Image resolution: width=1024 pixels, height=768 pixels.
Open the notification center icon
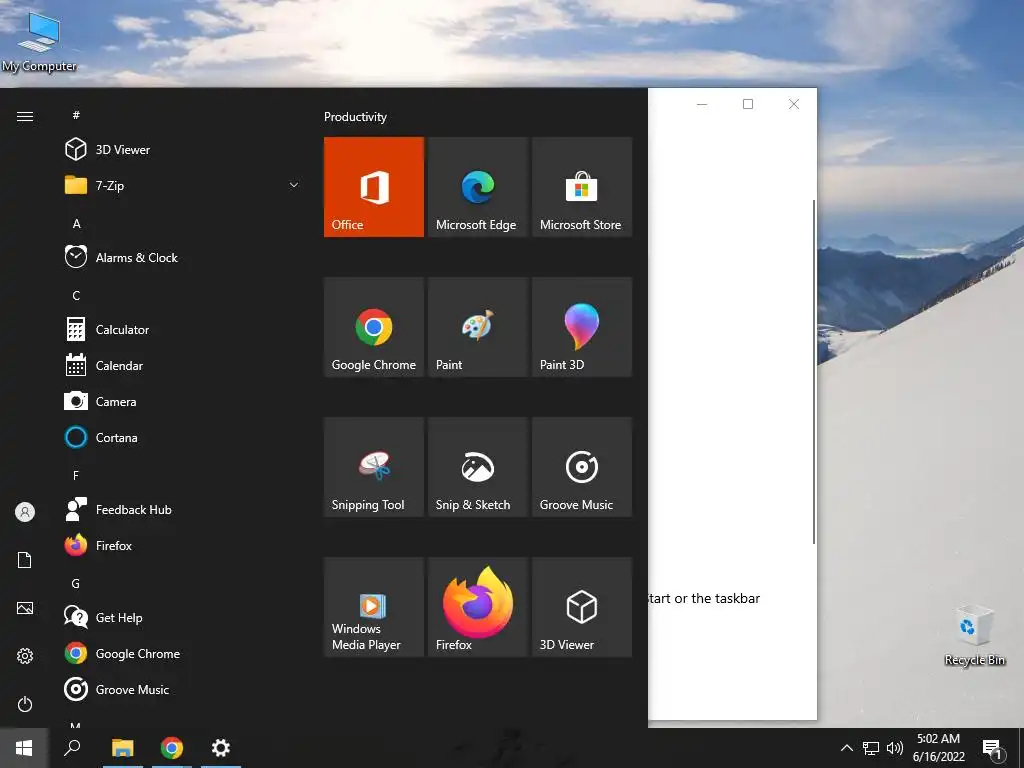coord(993,749)
